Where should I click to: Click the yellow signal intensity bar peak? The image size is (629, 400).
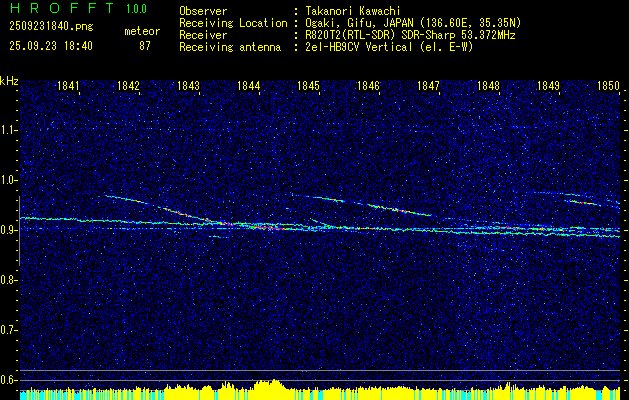coord(266,383)
